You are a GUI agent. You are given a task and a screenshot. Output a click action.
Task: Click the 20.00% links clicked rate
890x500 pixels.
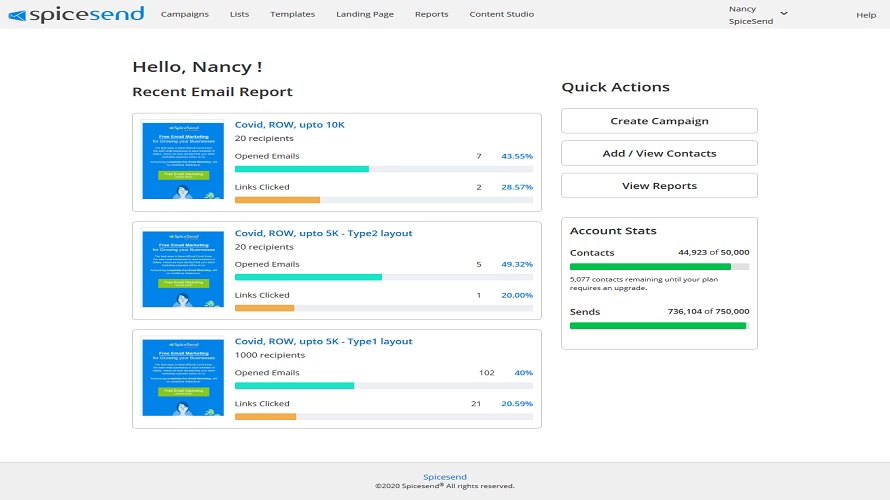[517, 295]
